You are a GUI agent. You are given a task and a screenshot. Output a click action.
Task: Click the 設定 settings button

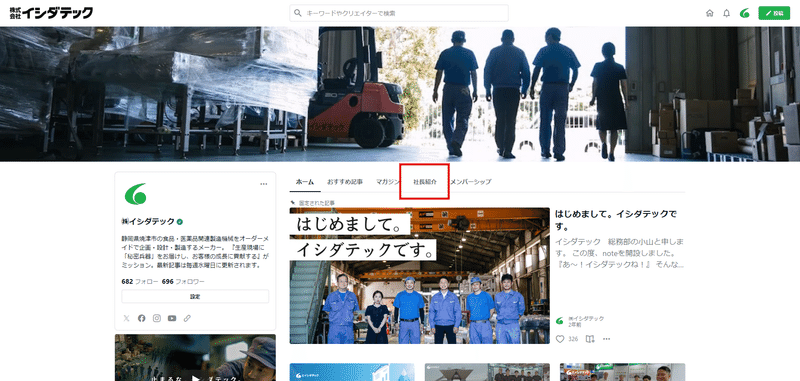click(x=195, y=296)
